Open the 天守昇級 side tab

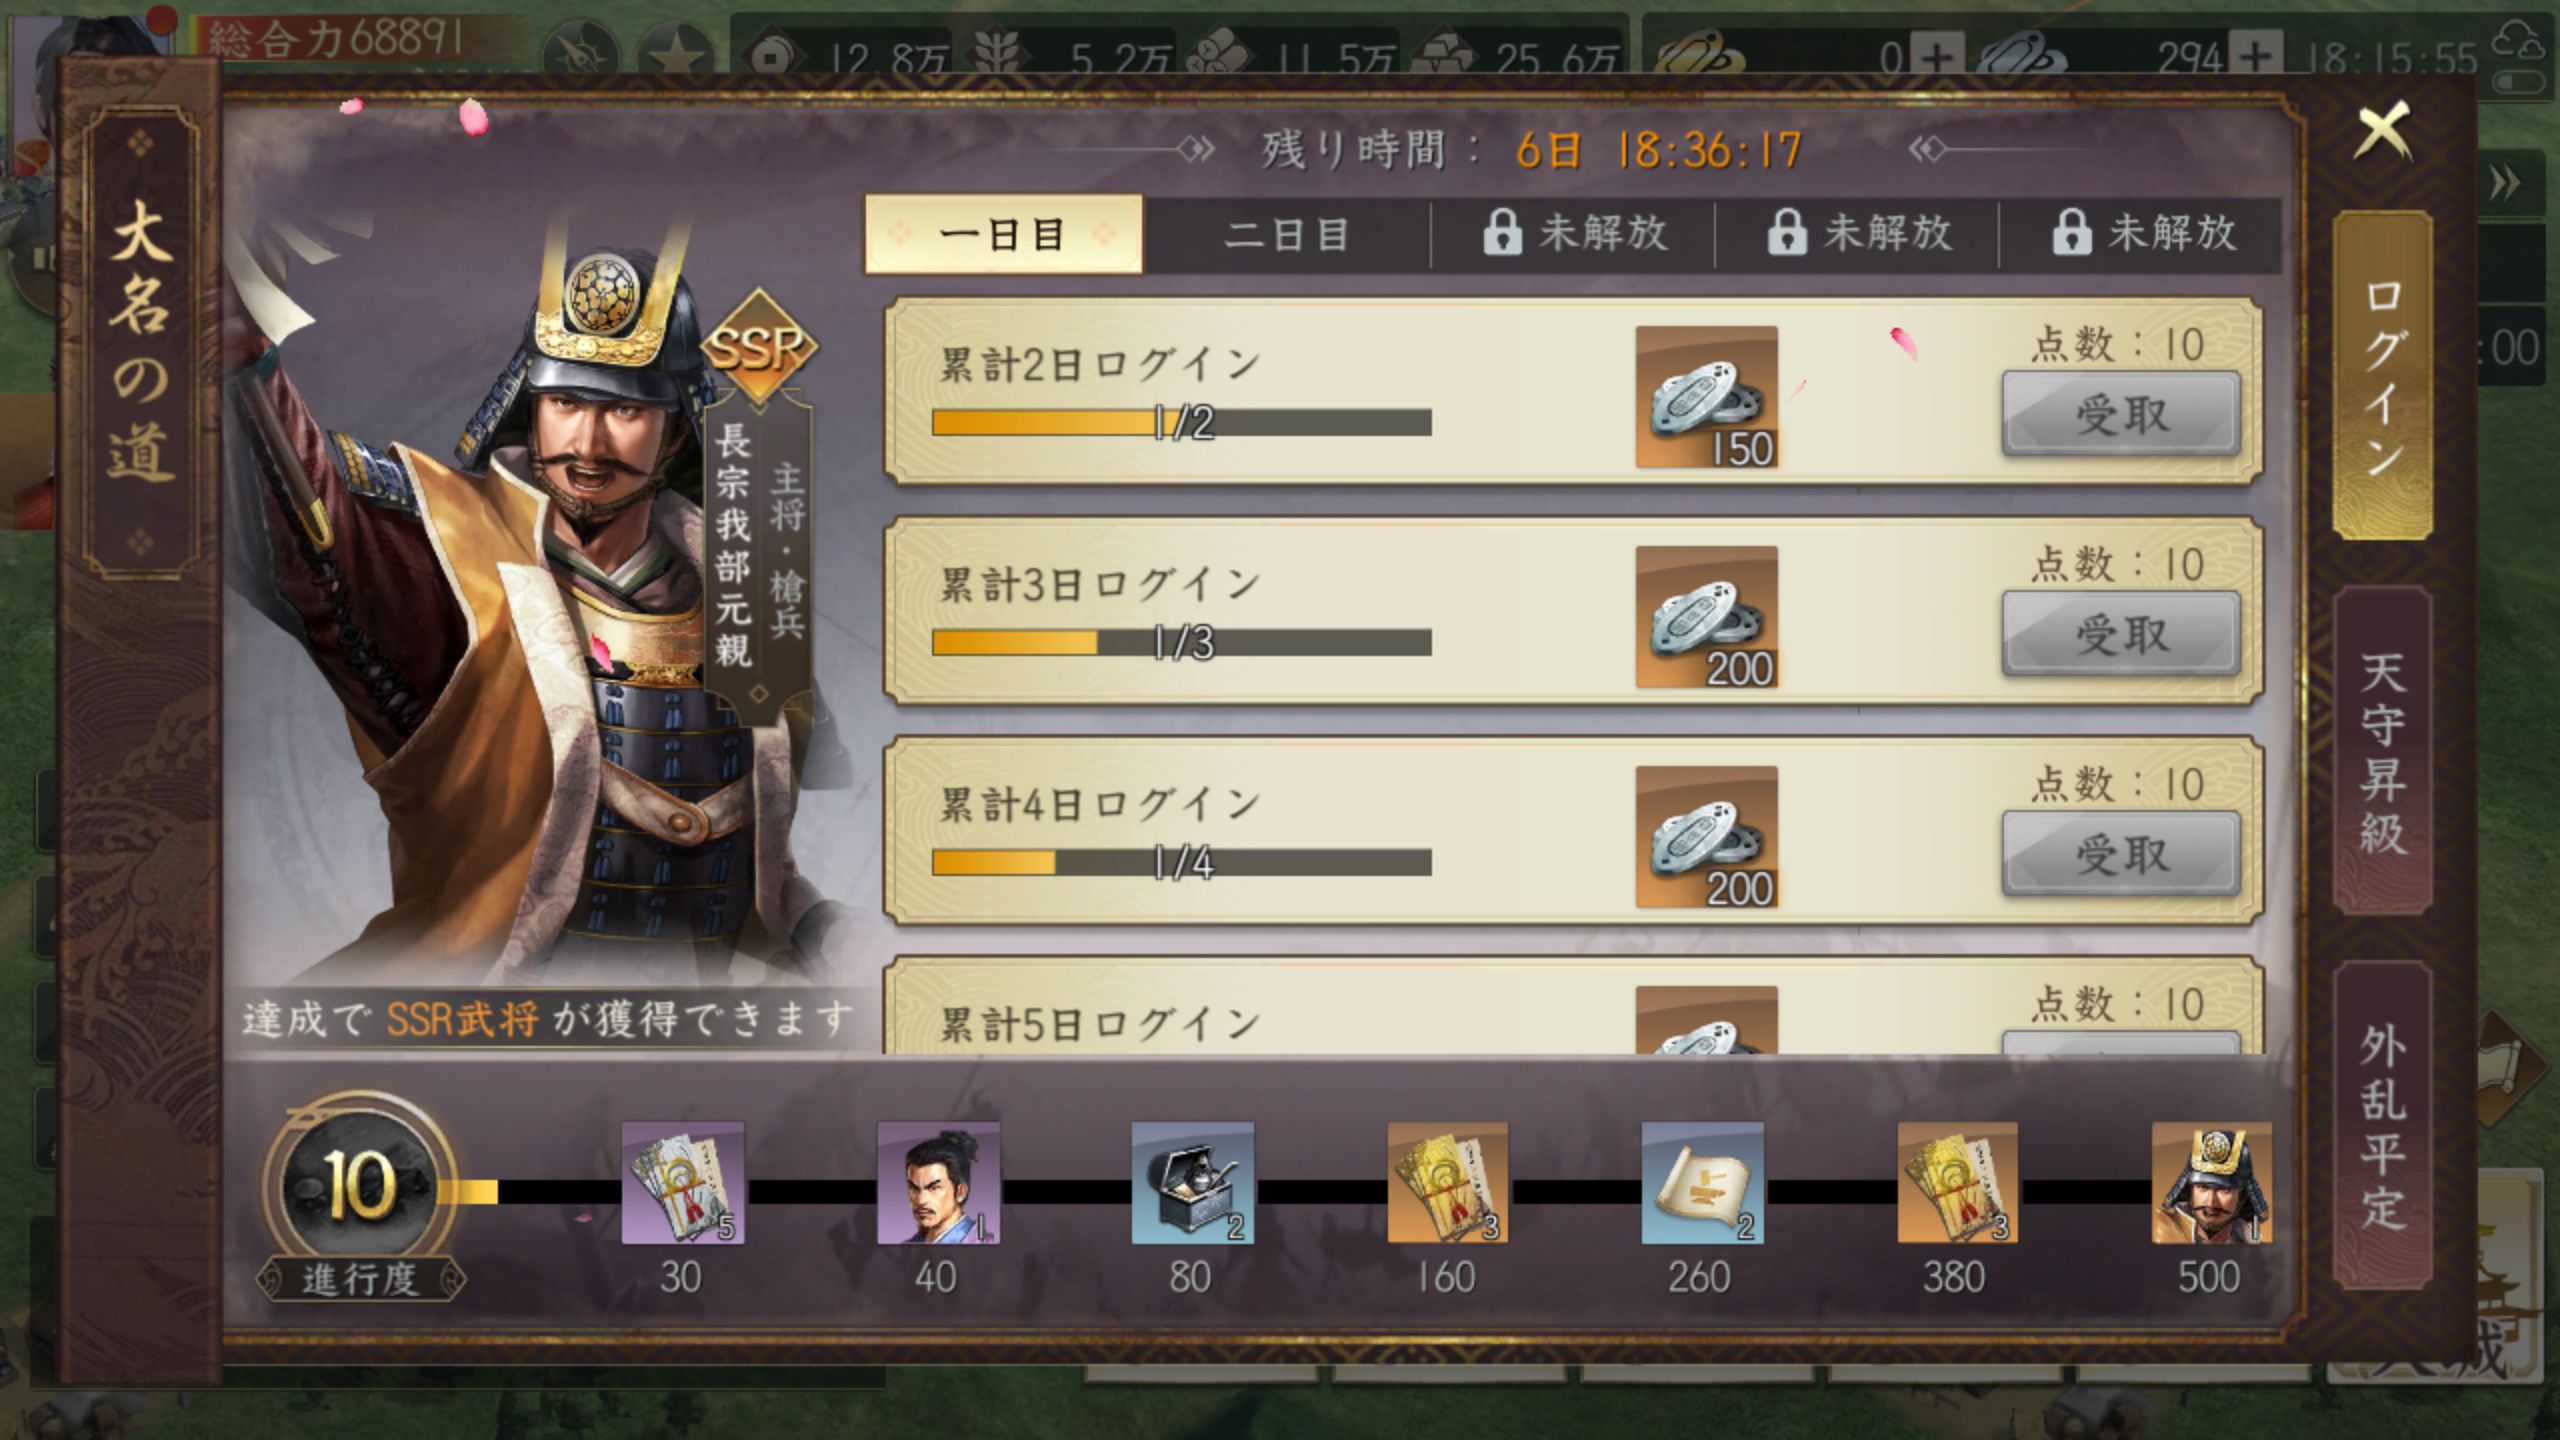(x=2382, y=752)
